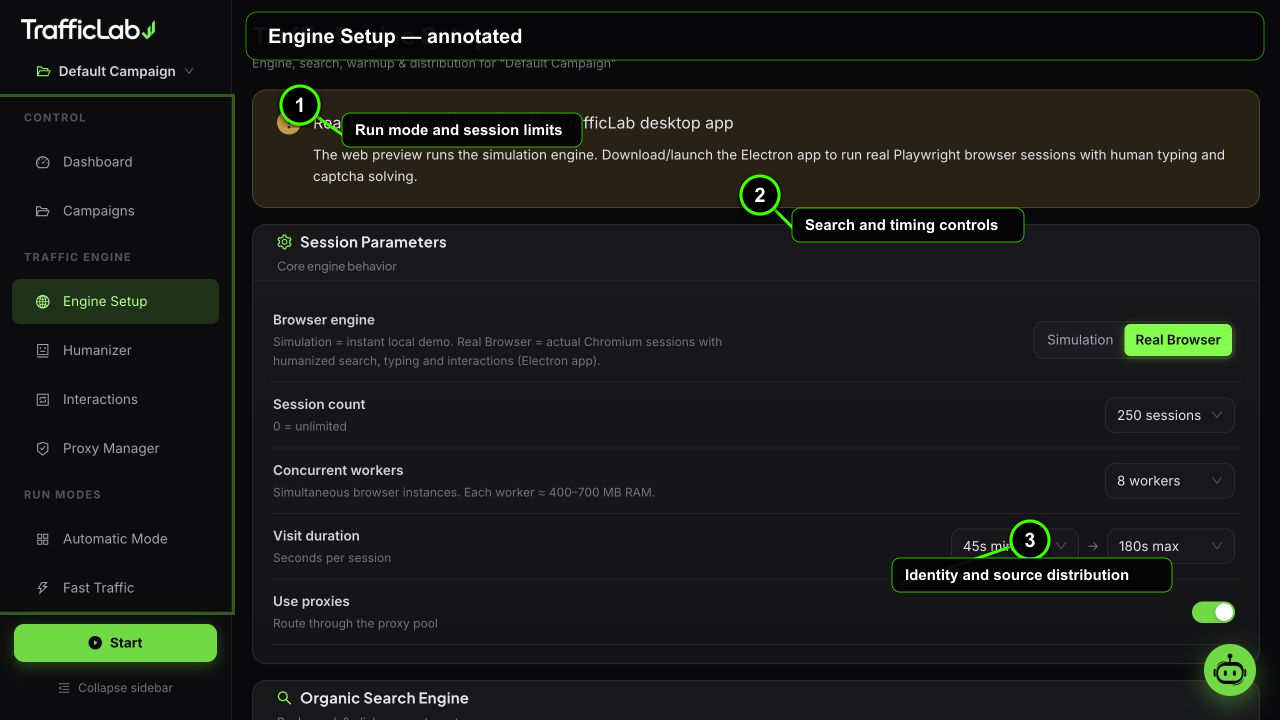Click the Fast Traffic lightning icon
The image size is (1280, 720).
click(42, 587)
